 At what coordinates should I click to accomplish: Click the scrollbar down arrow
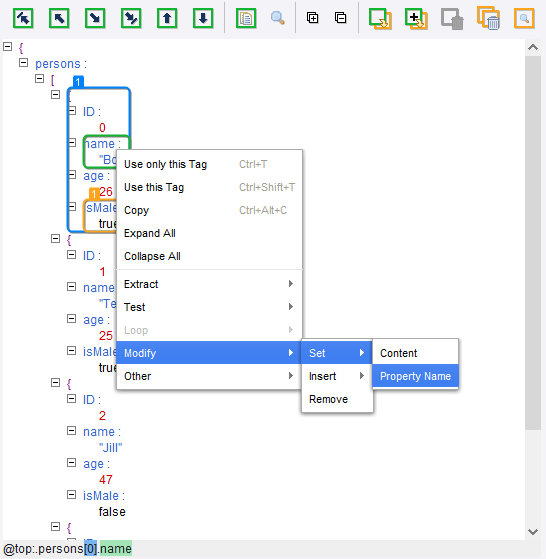[x=533, y=532]
